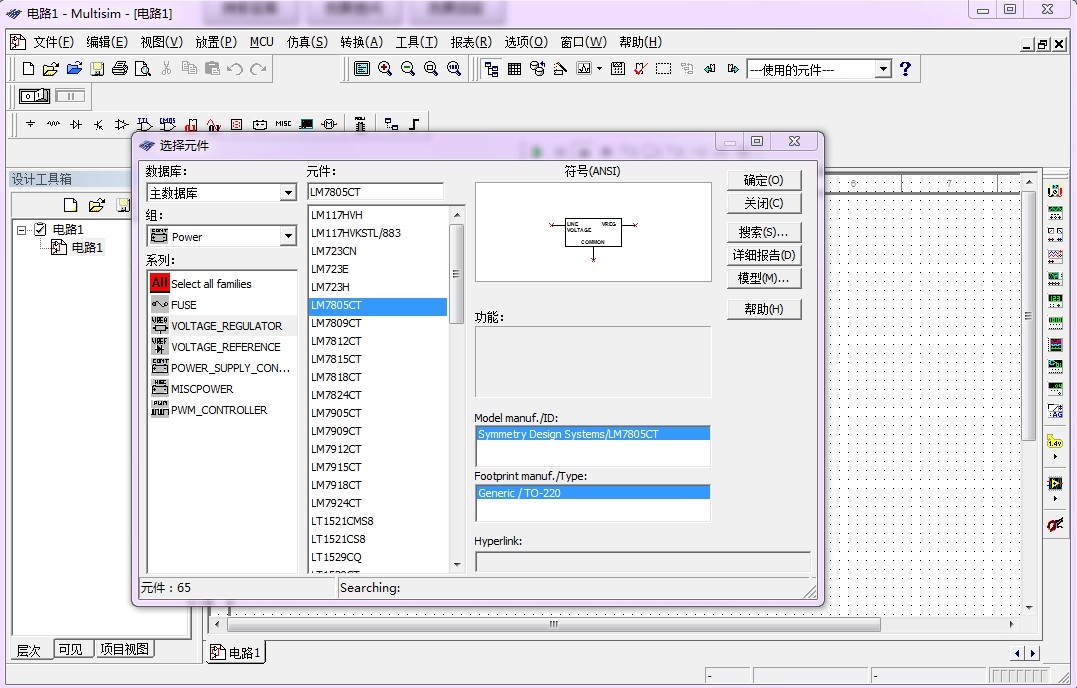Place a transistor component
The height and width of the screenshot is (688, 1077).
[x=99, y=124]
